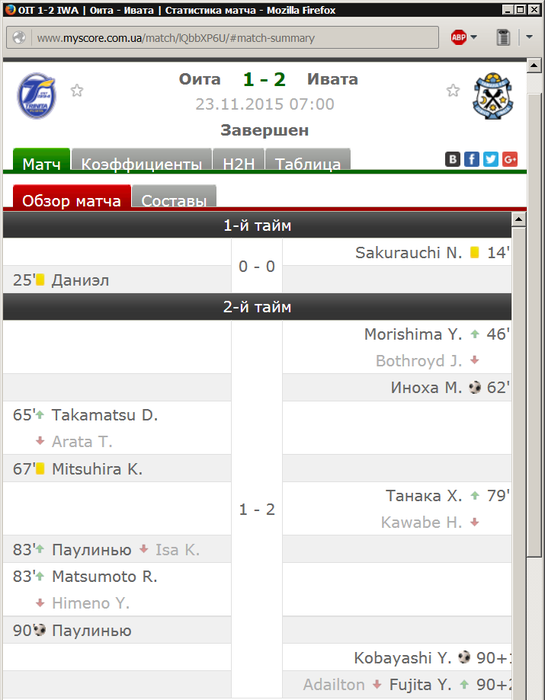The width and height of the screenshot is (545, 700).
Task: Click the Google Plus share icon
Action: point(510,159)
